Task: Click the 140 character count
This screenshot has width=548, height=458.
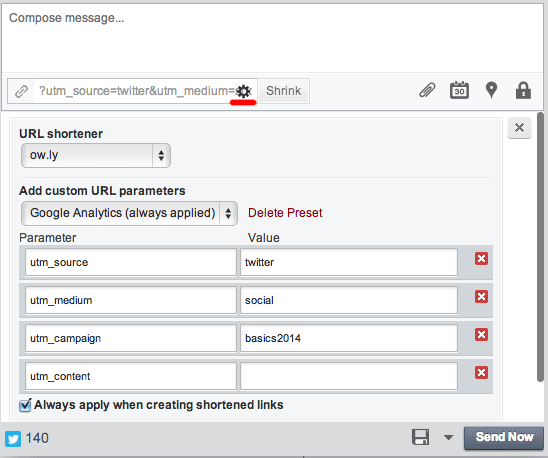Action: point(37,438)
